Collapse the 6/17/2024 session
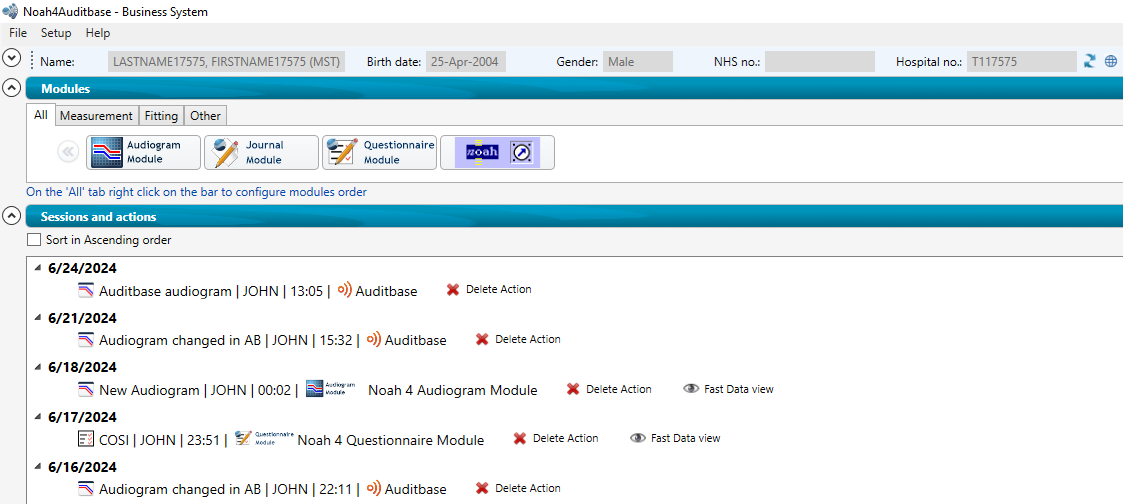This screenshot has height=504, width=1123. pyautogui.click(x=37, y=417)
